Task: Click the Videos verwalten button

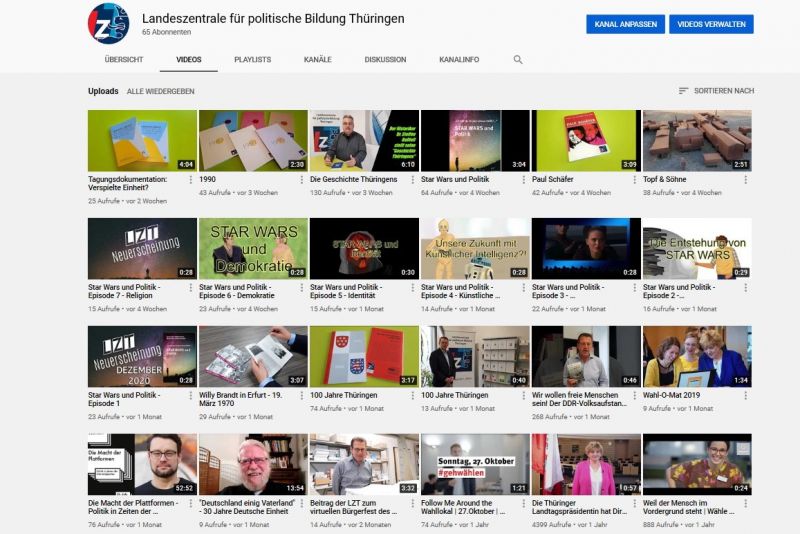Action: [711, 24]
